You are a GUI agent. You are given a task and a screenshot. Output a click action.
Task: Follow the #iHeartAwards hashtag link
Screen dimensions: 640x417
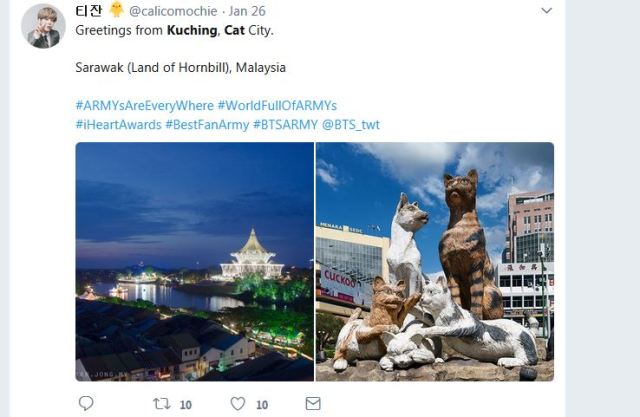118,124
